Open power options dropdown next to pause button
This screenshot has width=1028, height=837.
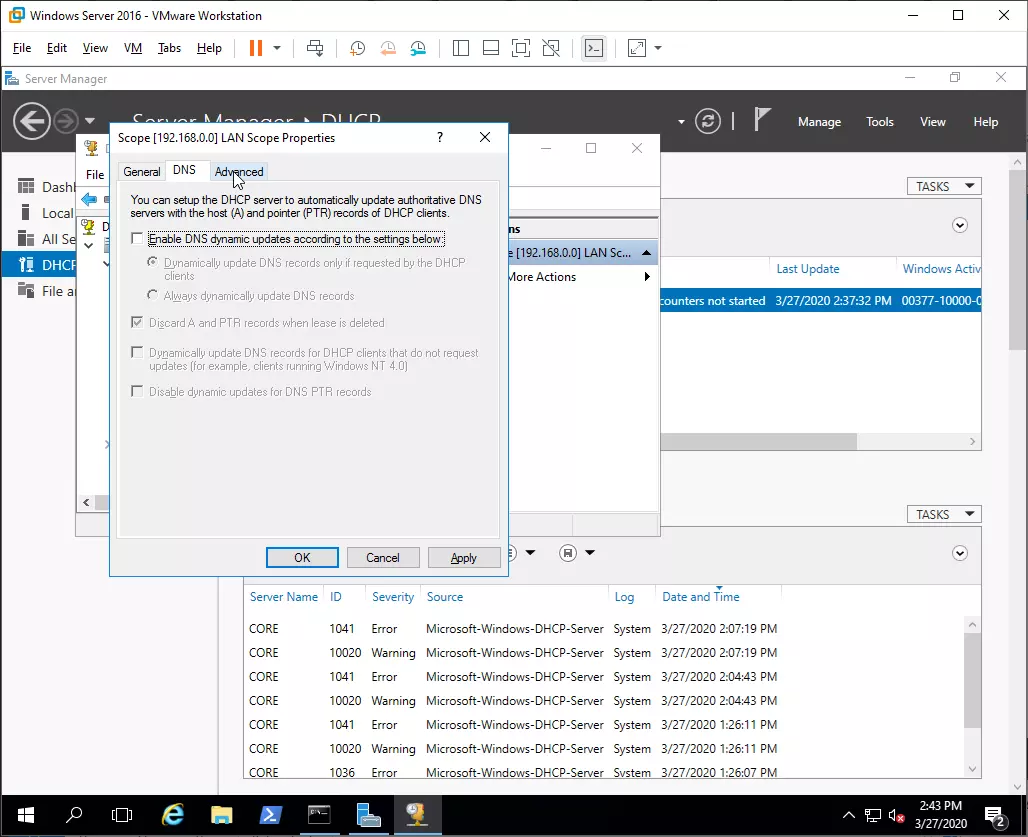tap(277, 48)
